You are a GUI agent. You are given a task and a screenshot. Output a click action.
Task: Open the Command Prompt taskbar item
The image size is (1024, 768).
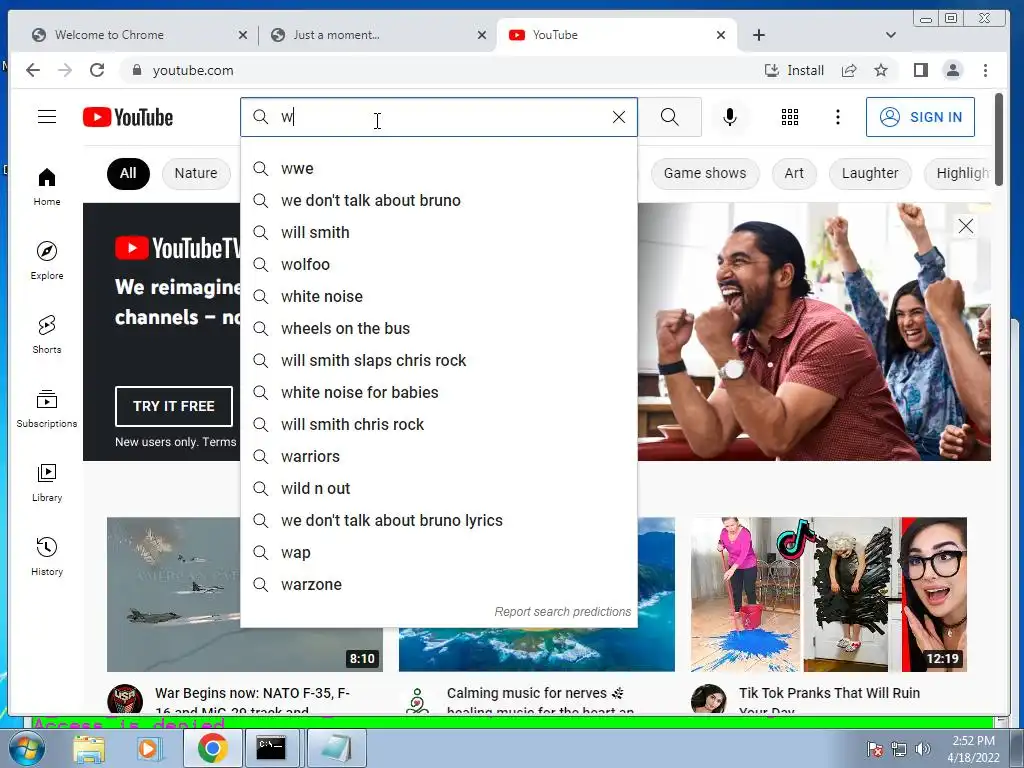[270, 748]
